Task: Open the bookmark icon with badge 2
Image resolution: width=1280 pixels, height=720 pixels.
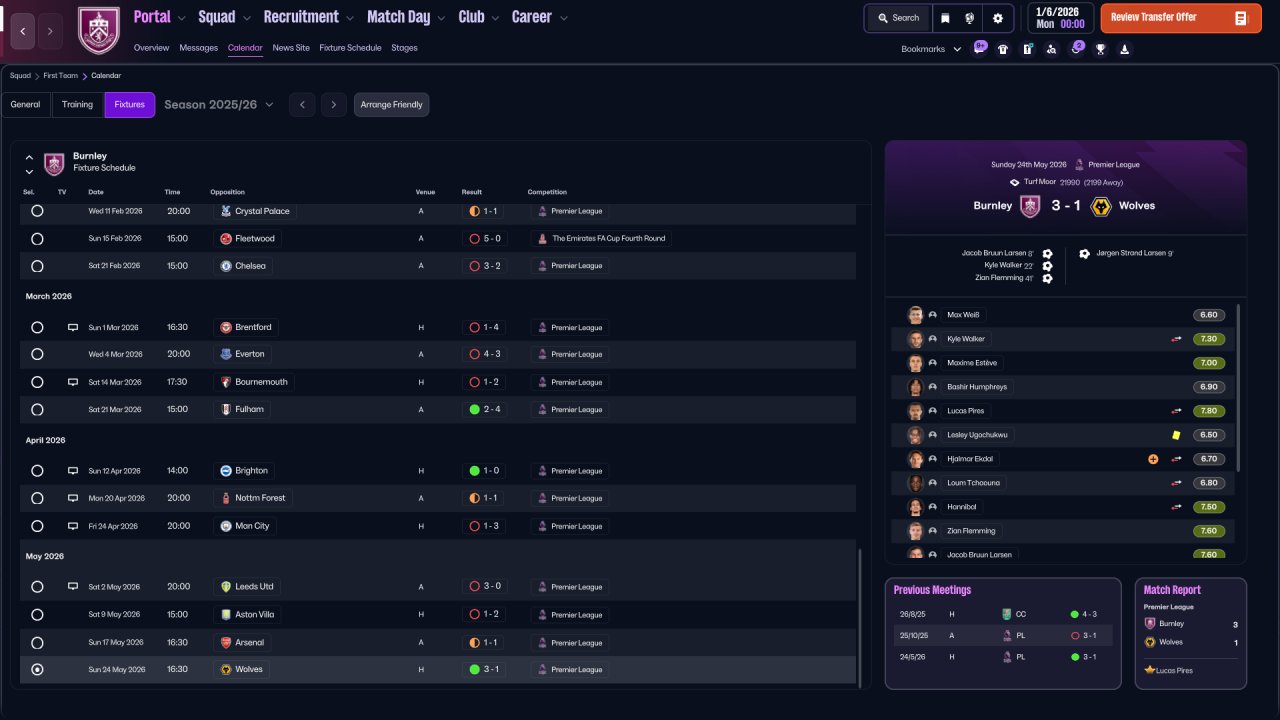Action: pos(1076,48)
